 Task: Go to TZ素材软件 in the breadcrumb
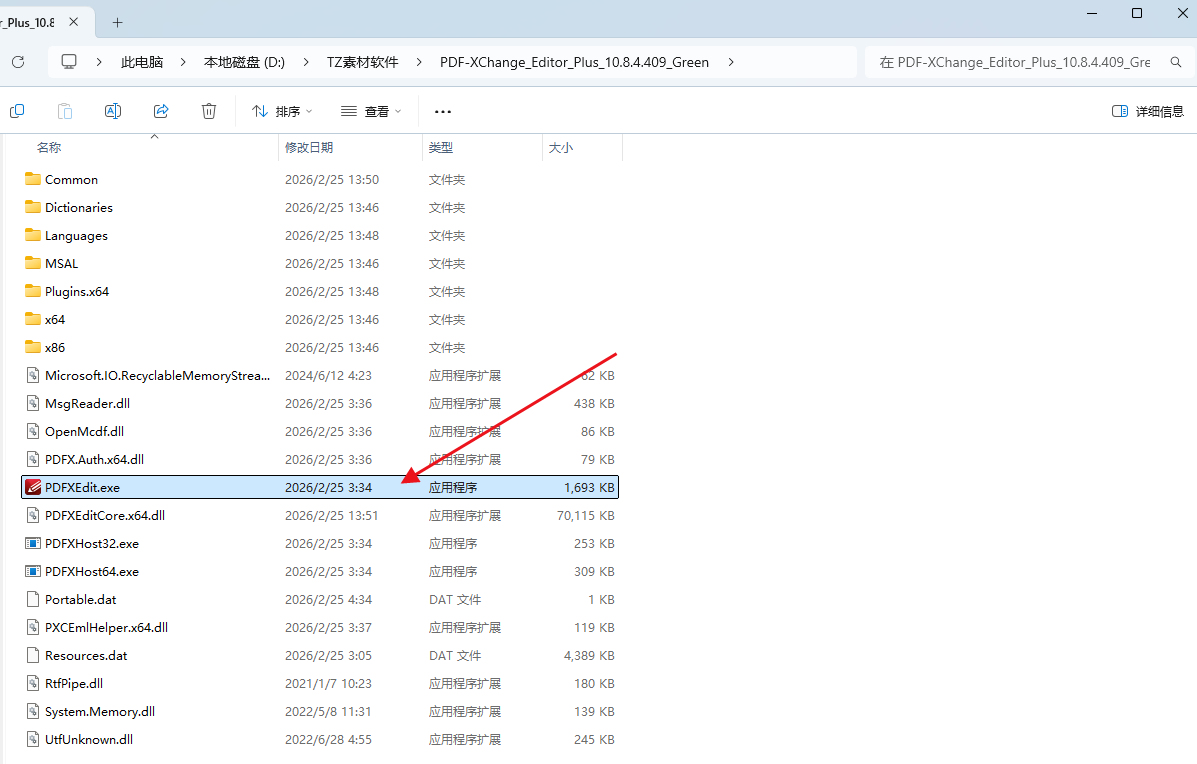(x=363, y=62)
